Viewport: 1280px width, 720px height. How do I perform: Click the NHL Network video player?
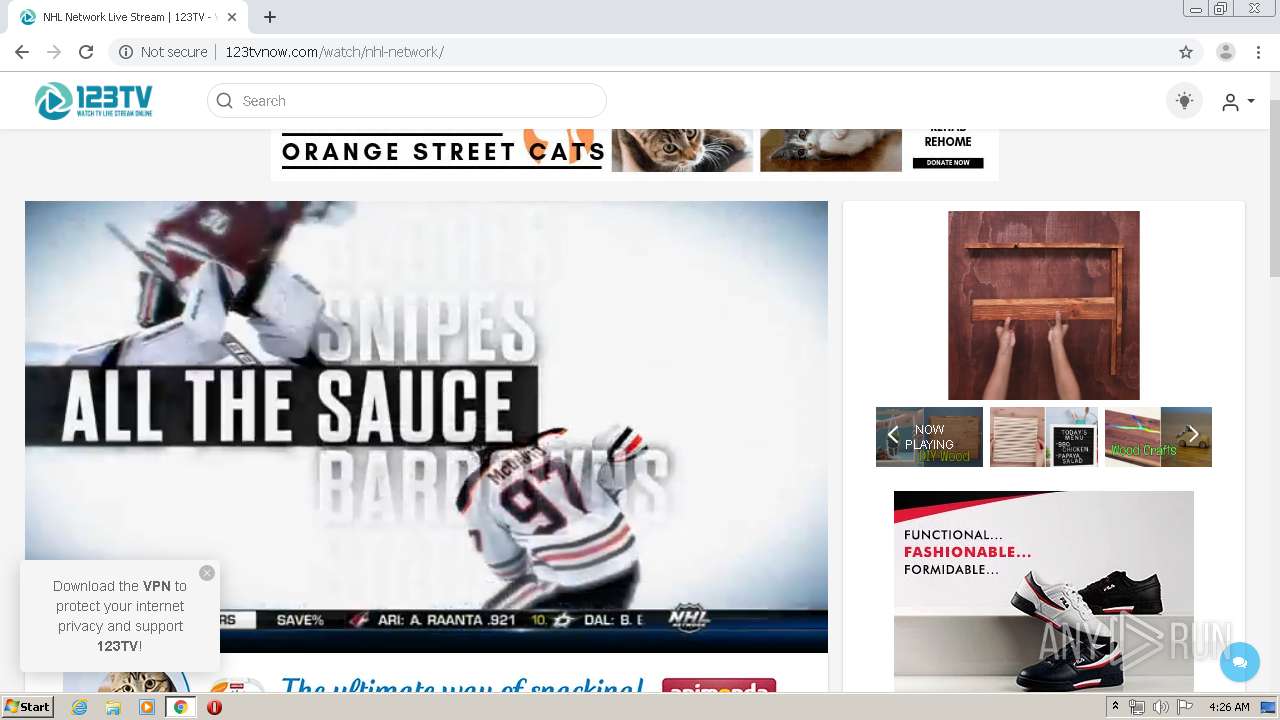[426, 427]
